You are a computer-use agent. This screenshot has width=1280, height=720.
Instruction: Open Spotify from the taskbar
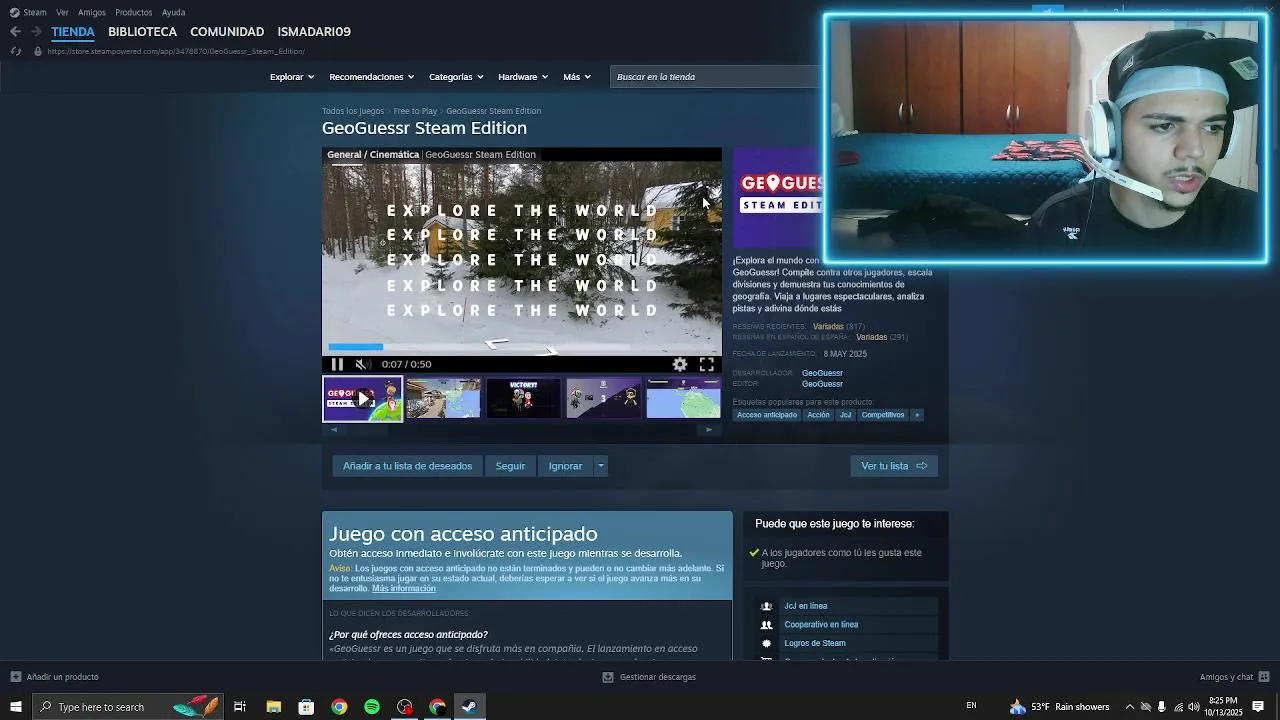372,707
